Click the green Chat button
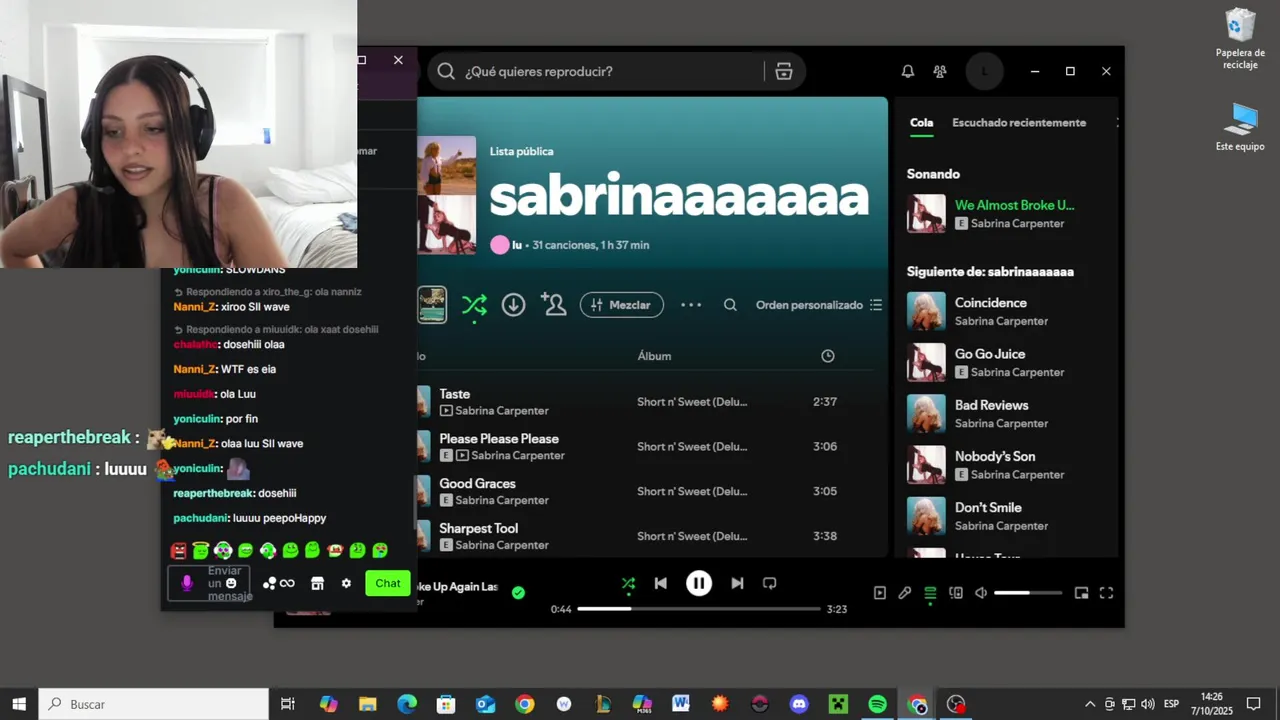This screenshot has width=1280, height=720. [x=388, y=583]
